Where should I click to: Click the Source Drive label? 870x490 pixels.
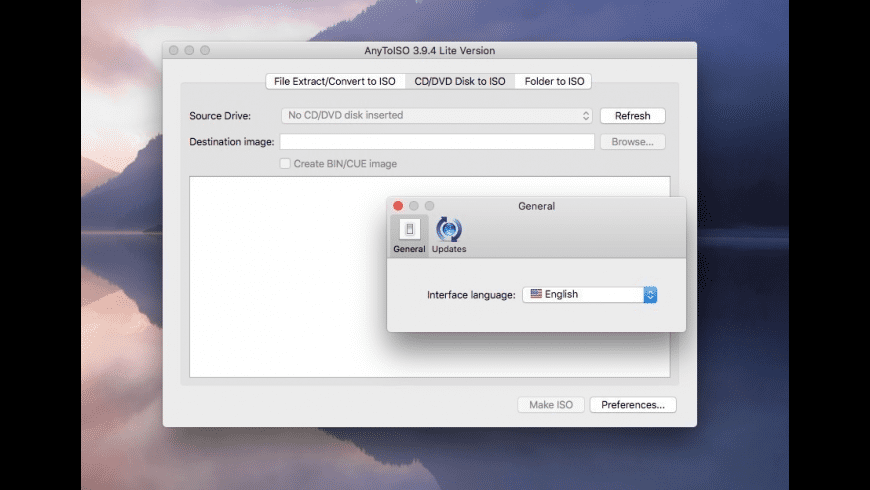220,115
